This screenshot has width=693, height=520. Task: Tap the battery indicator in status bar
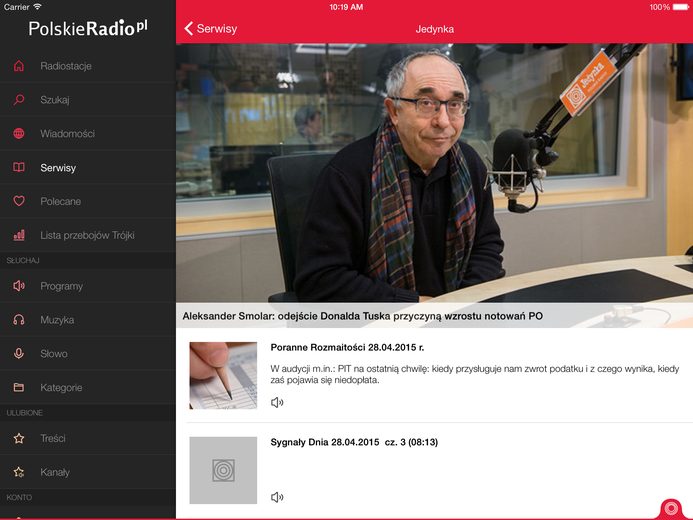click(681, 7)
